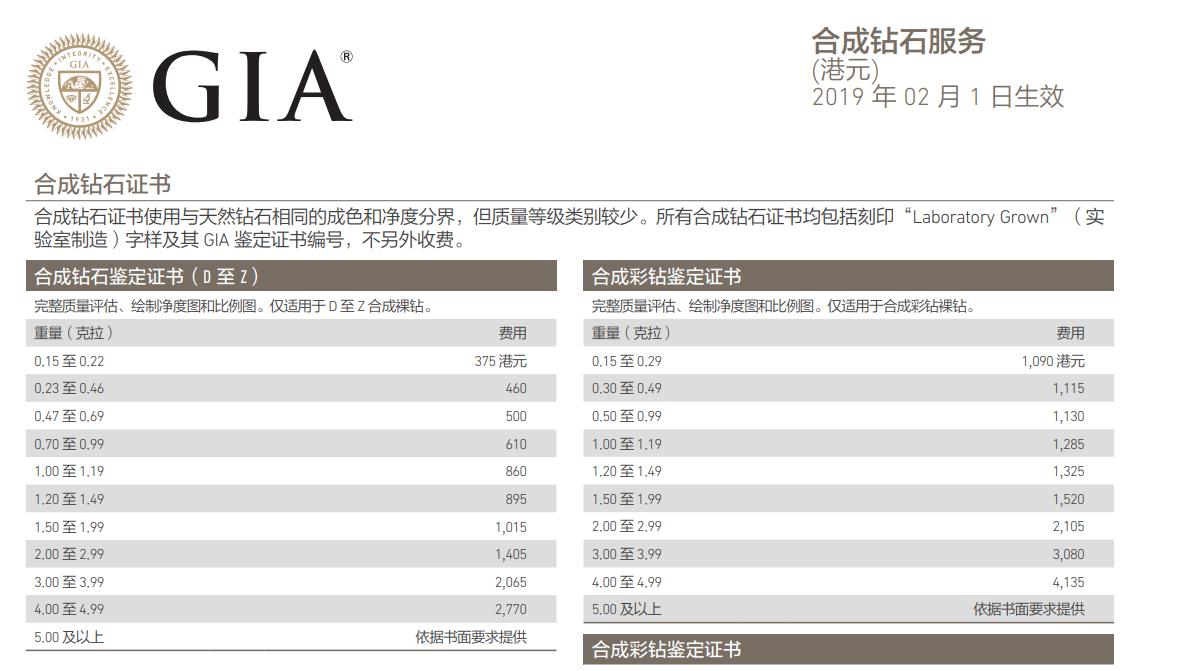The image size is (1179, 671).
Task: Click the left table's 费用 column header
Action: (512, 332)
